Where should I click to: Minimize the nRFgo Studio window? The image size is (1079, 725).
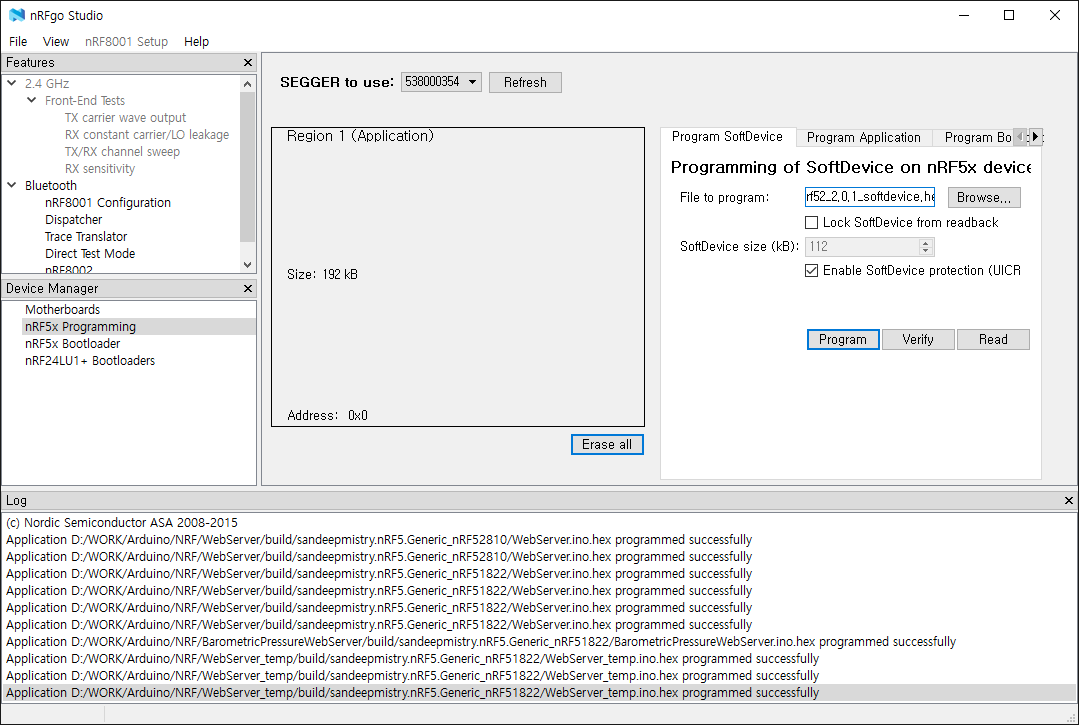click(x=963, y=15)
